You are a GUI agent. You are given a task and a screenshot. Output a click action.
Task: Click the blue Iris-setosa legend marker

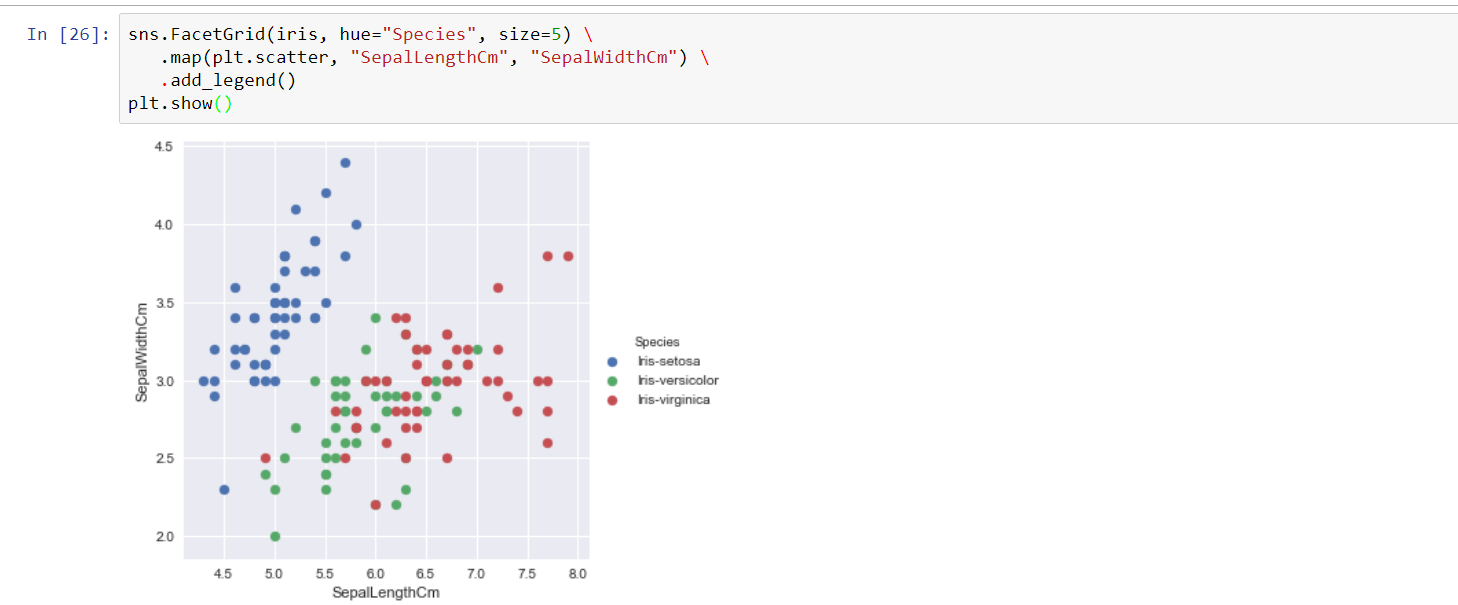(612, 361)
